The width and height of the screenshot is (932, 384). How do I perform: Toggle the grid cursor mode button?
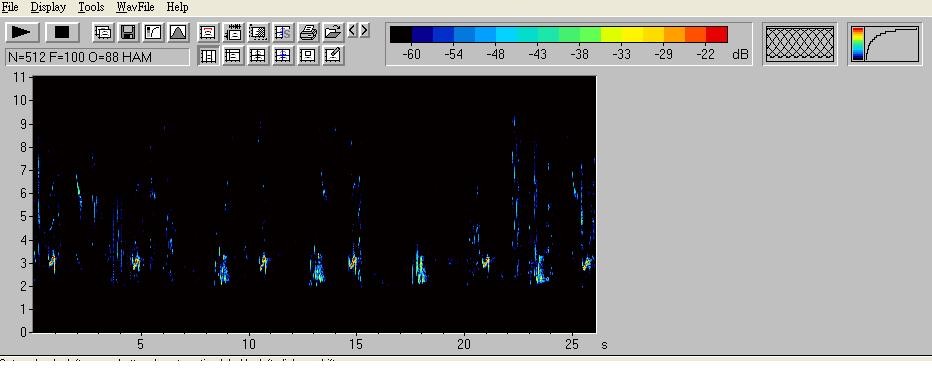[x=258, y=55]
